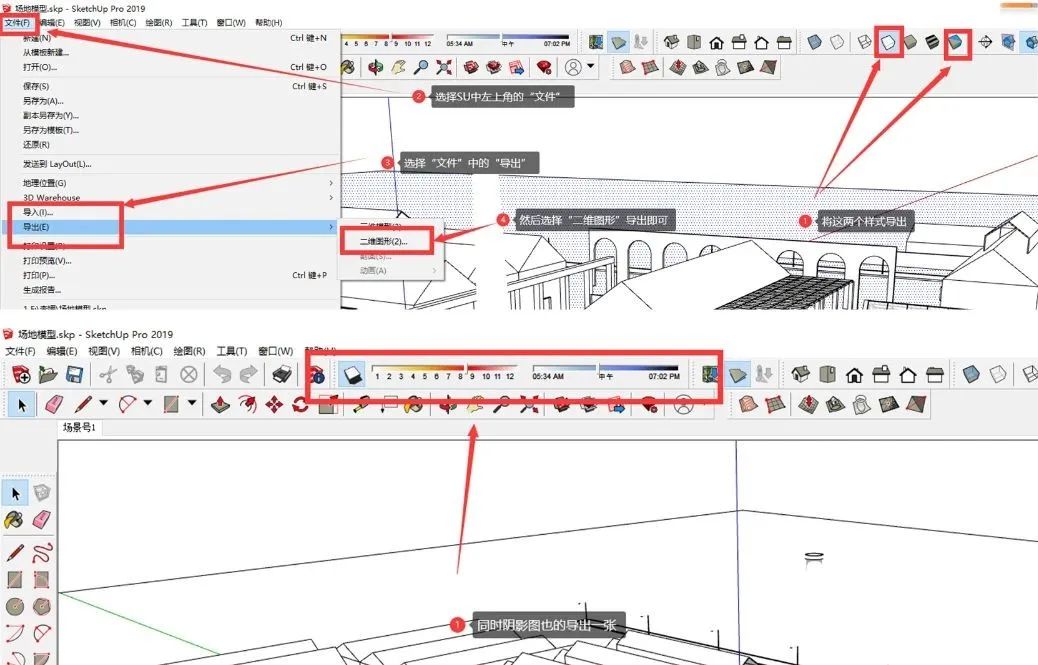Select the Rotated Rectangle tool

point(41,580)
